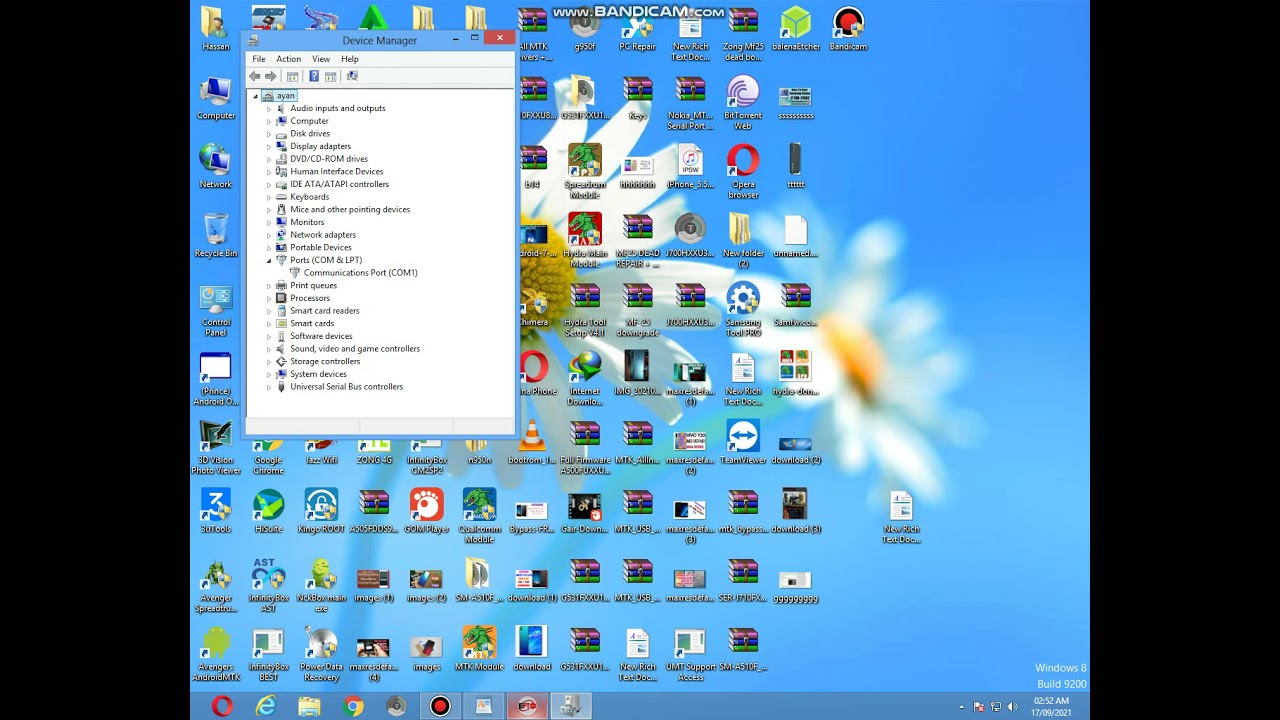This screenshot has height=720, width=1280.
Task: Click the blue Help question-mark toolbar icon
Action: 314,76
